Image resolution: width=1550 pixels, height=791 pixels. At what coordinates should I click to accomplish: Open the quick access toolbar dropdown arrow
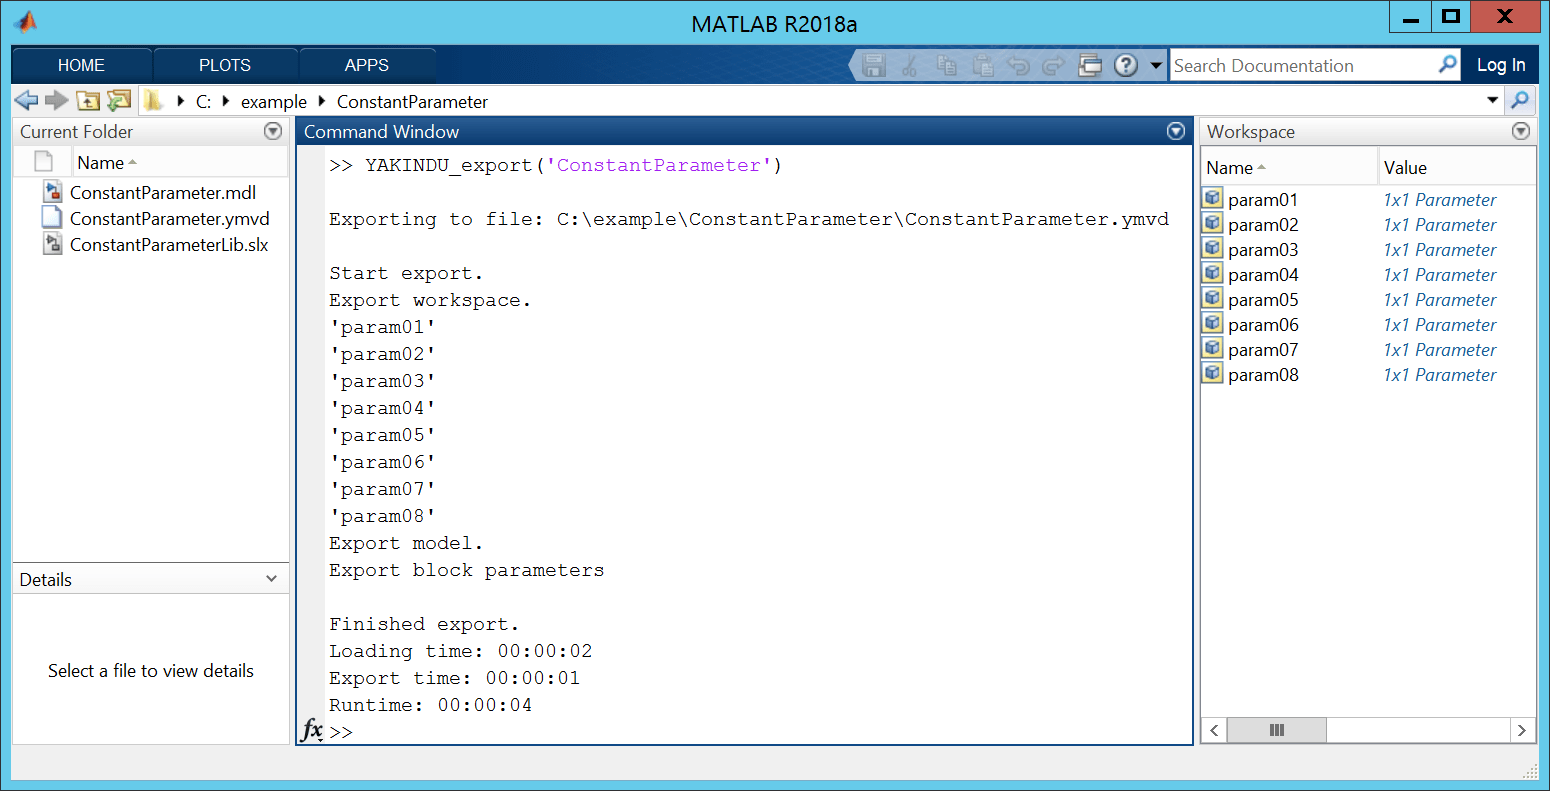[x=1156, y=66]
